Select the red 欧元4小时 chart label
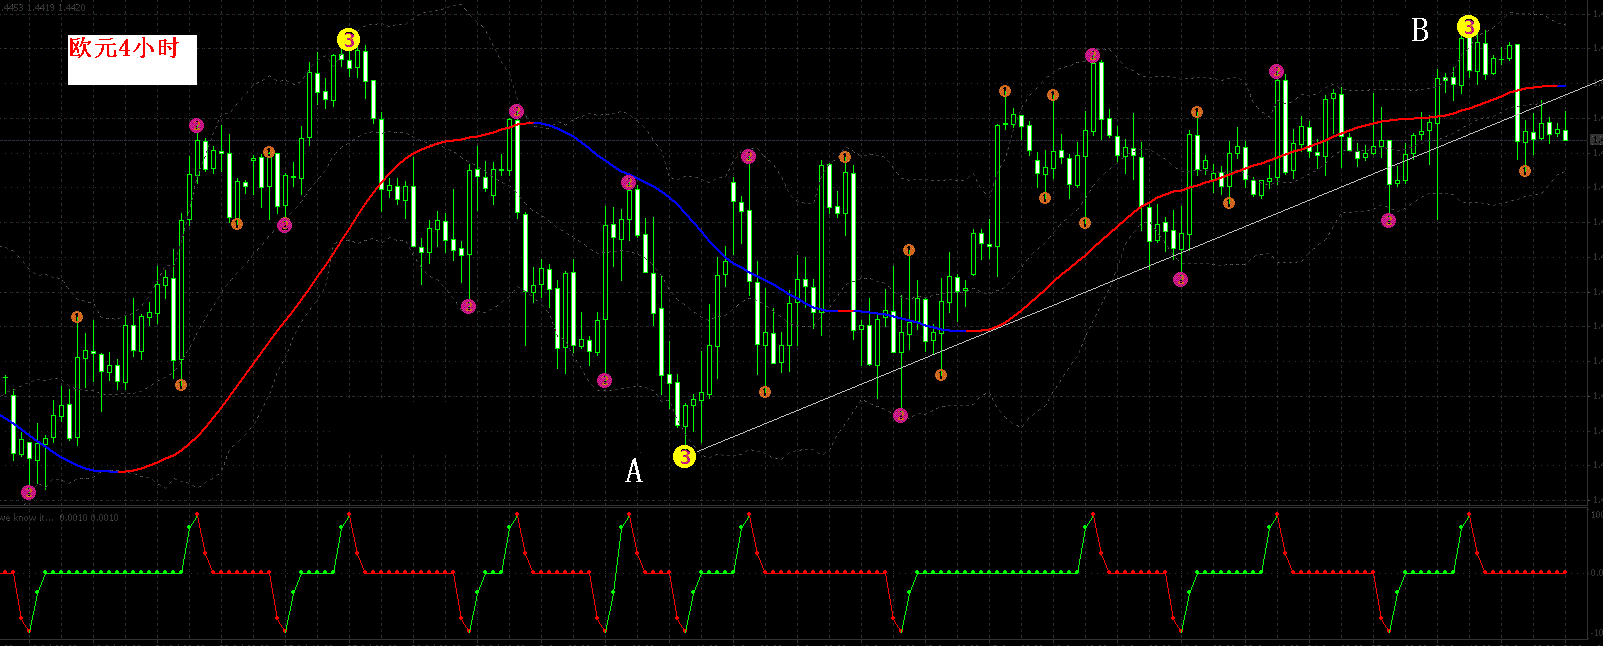 (x=124, y=47)
